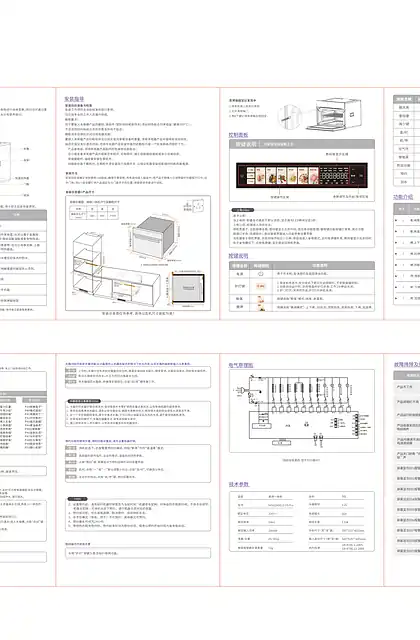The height and width of the screenshot is (640, 420).
Task: Click the wall socket icon in installation diagram
Action: (198, 206)
